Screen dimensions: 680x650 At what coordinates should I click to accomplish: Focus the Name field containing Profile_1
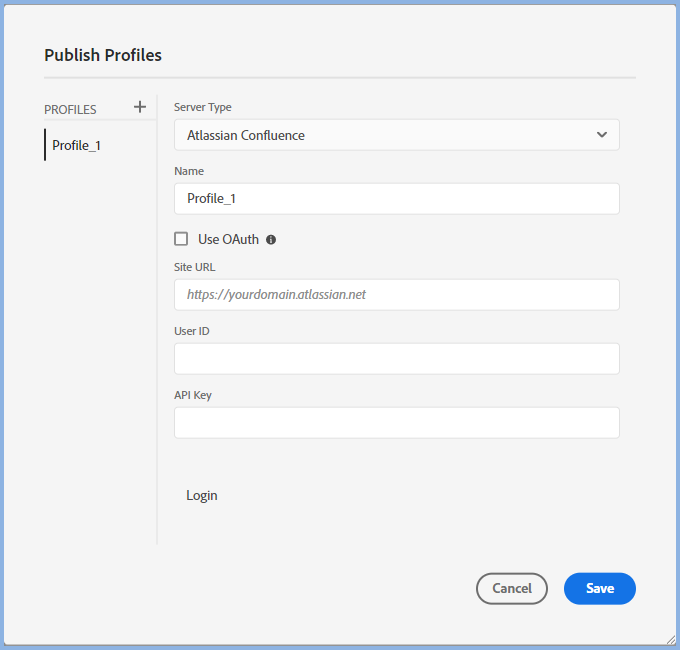coord(396,198)
